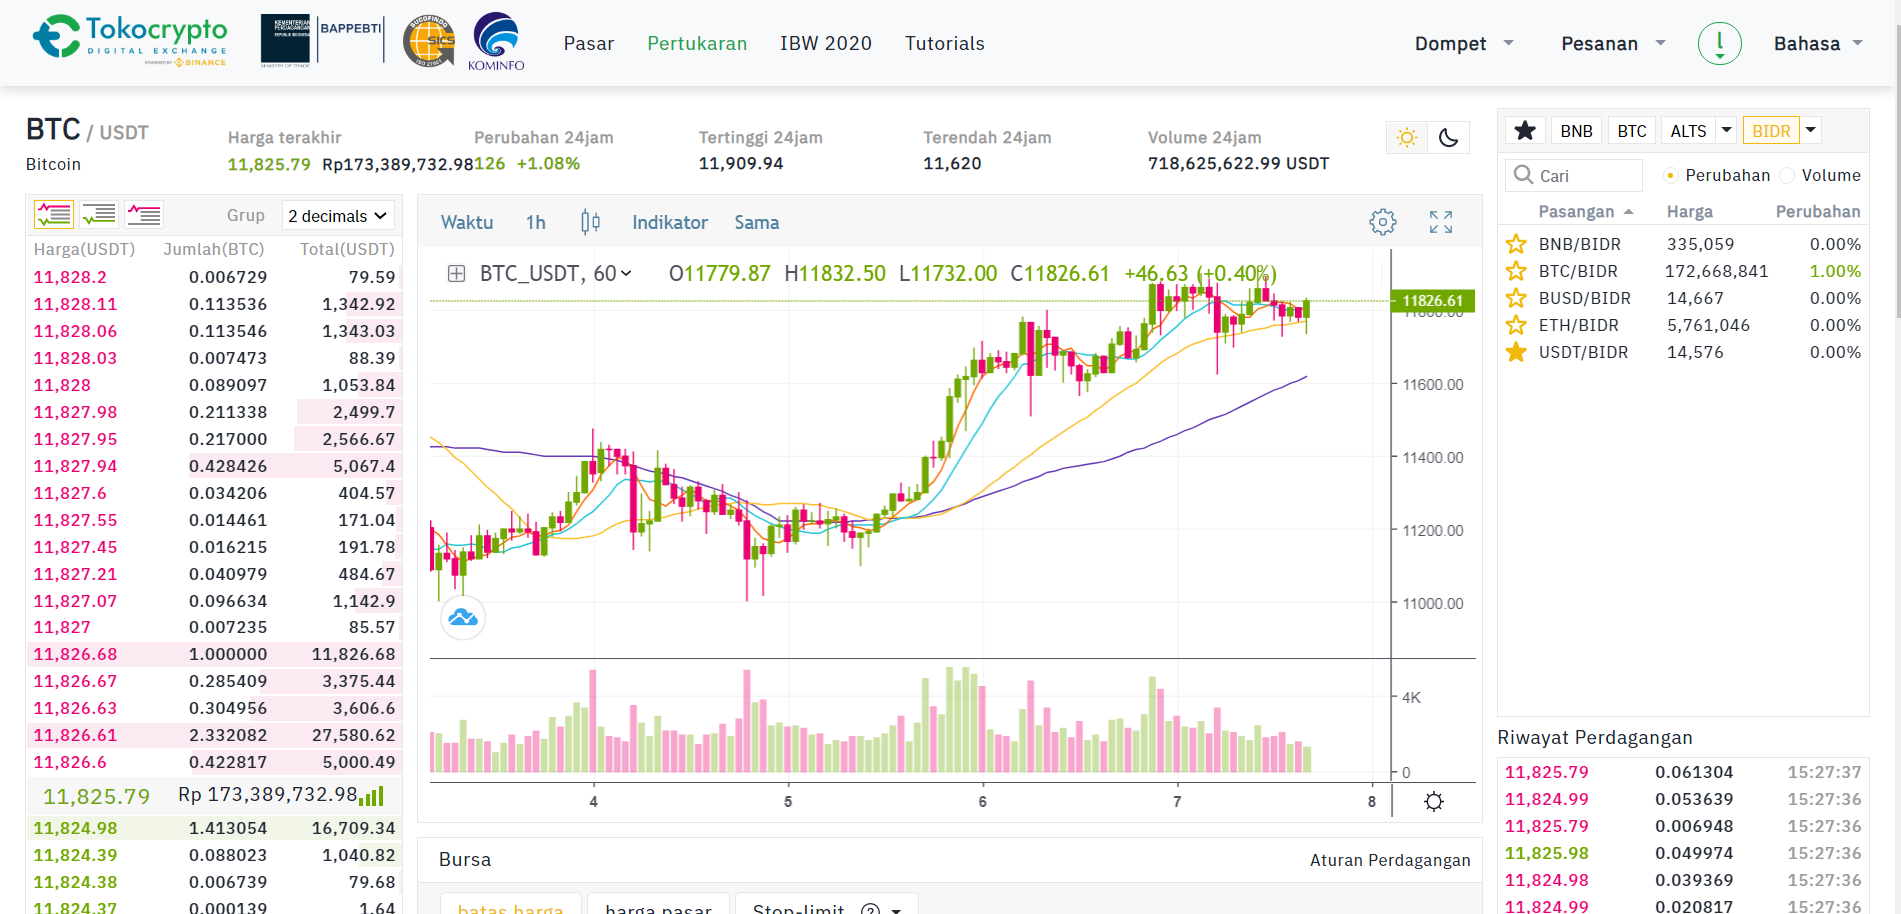This screenshot has height=914, width=1901.
Task: Go to the Pasar menu item
Action: (x=588, y=44)
